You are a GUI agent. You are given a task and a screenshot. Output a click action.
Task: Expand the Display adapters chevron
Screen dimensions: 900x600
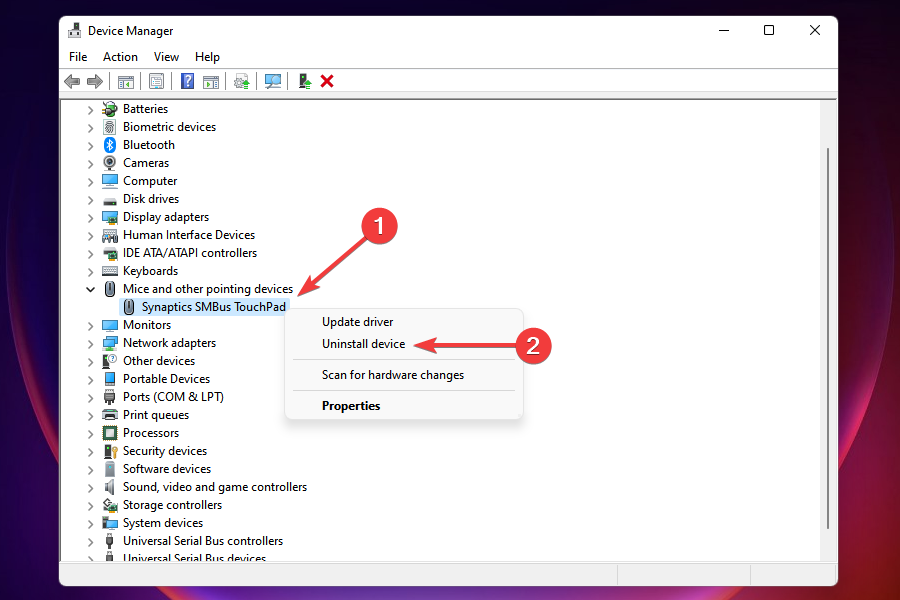(x=91, y=218)
